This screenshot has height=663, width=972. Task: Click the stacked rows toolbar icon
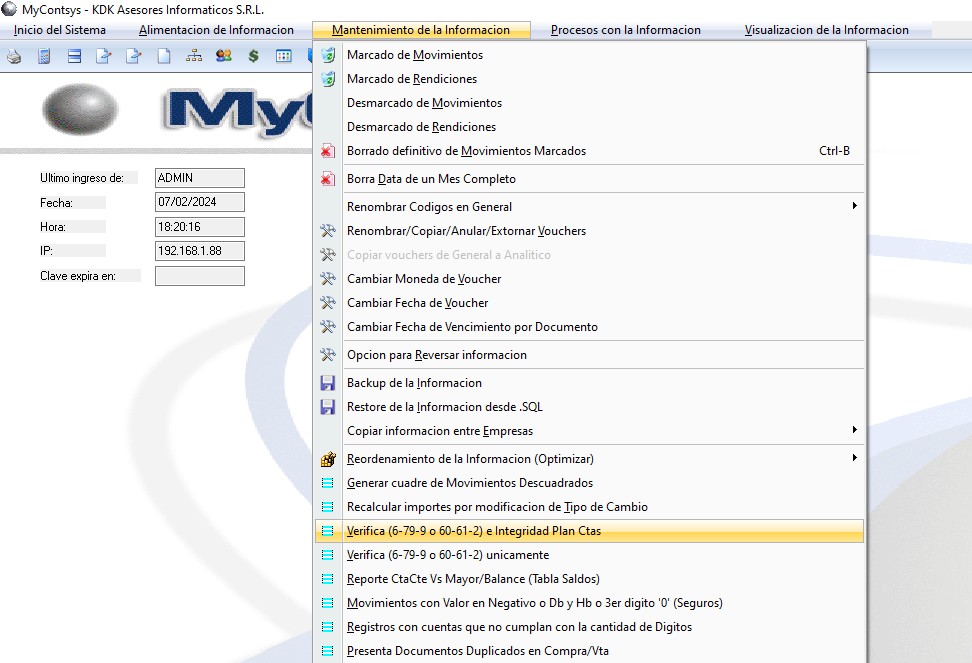coord(74,56)
